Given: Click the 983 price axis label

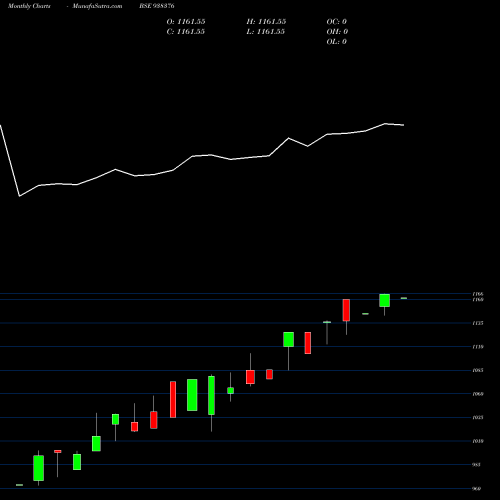Looking at the screenshot, I should (477, 465).
